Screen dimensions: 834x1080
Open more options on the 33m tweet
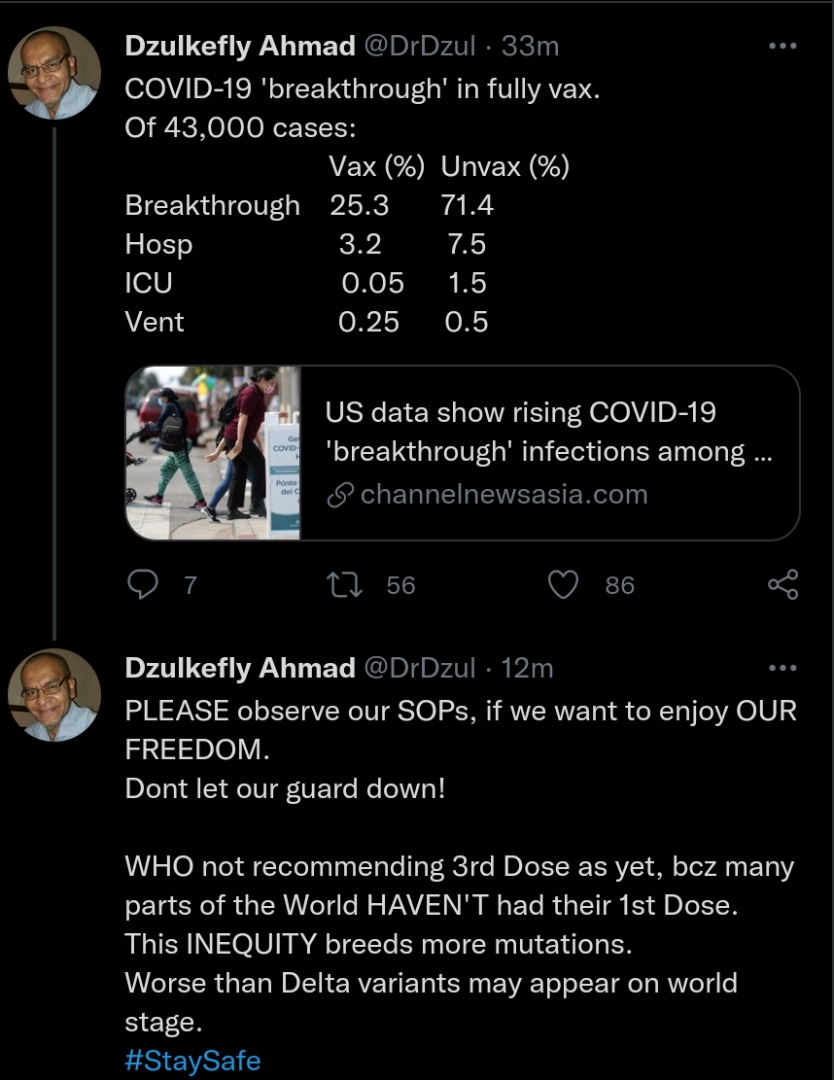pos(783,46)
